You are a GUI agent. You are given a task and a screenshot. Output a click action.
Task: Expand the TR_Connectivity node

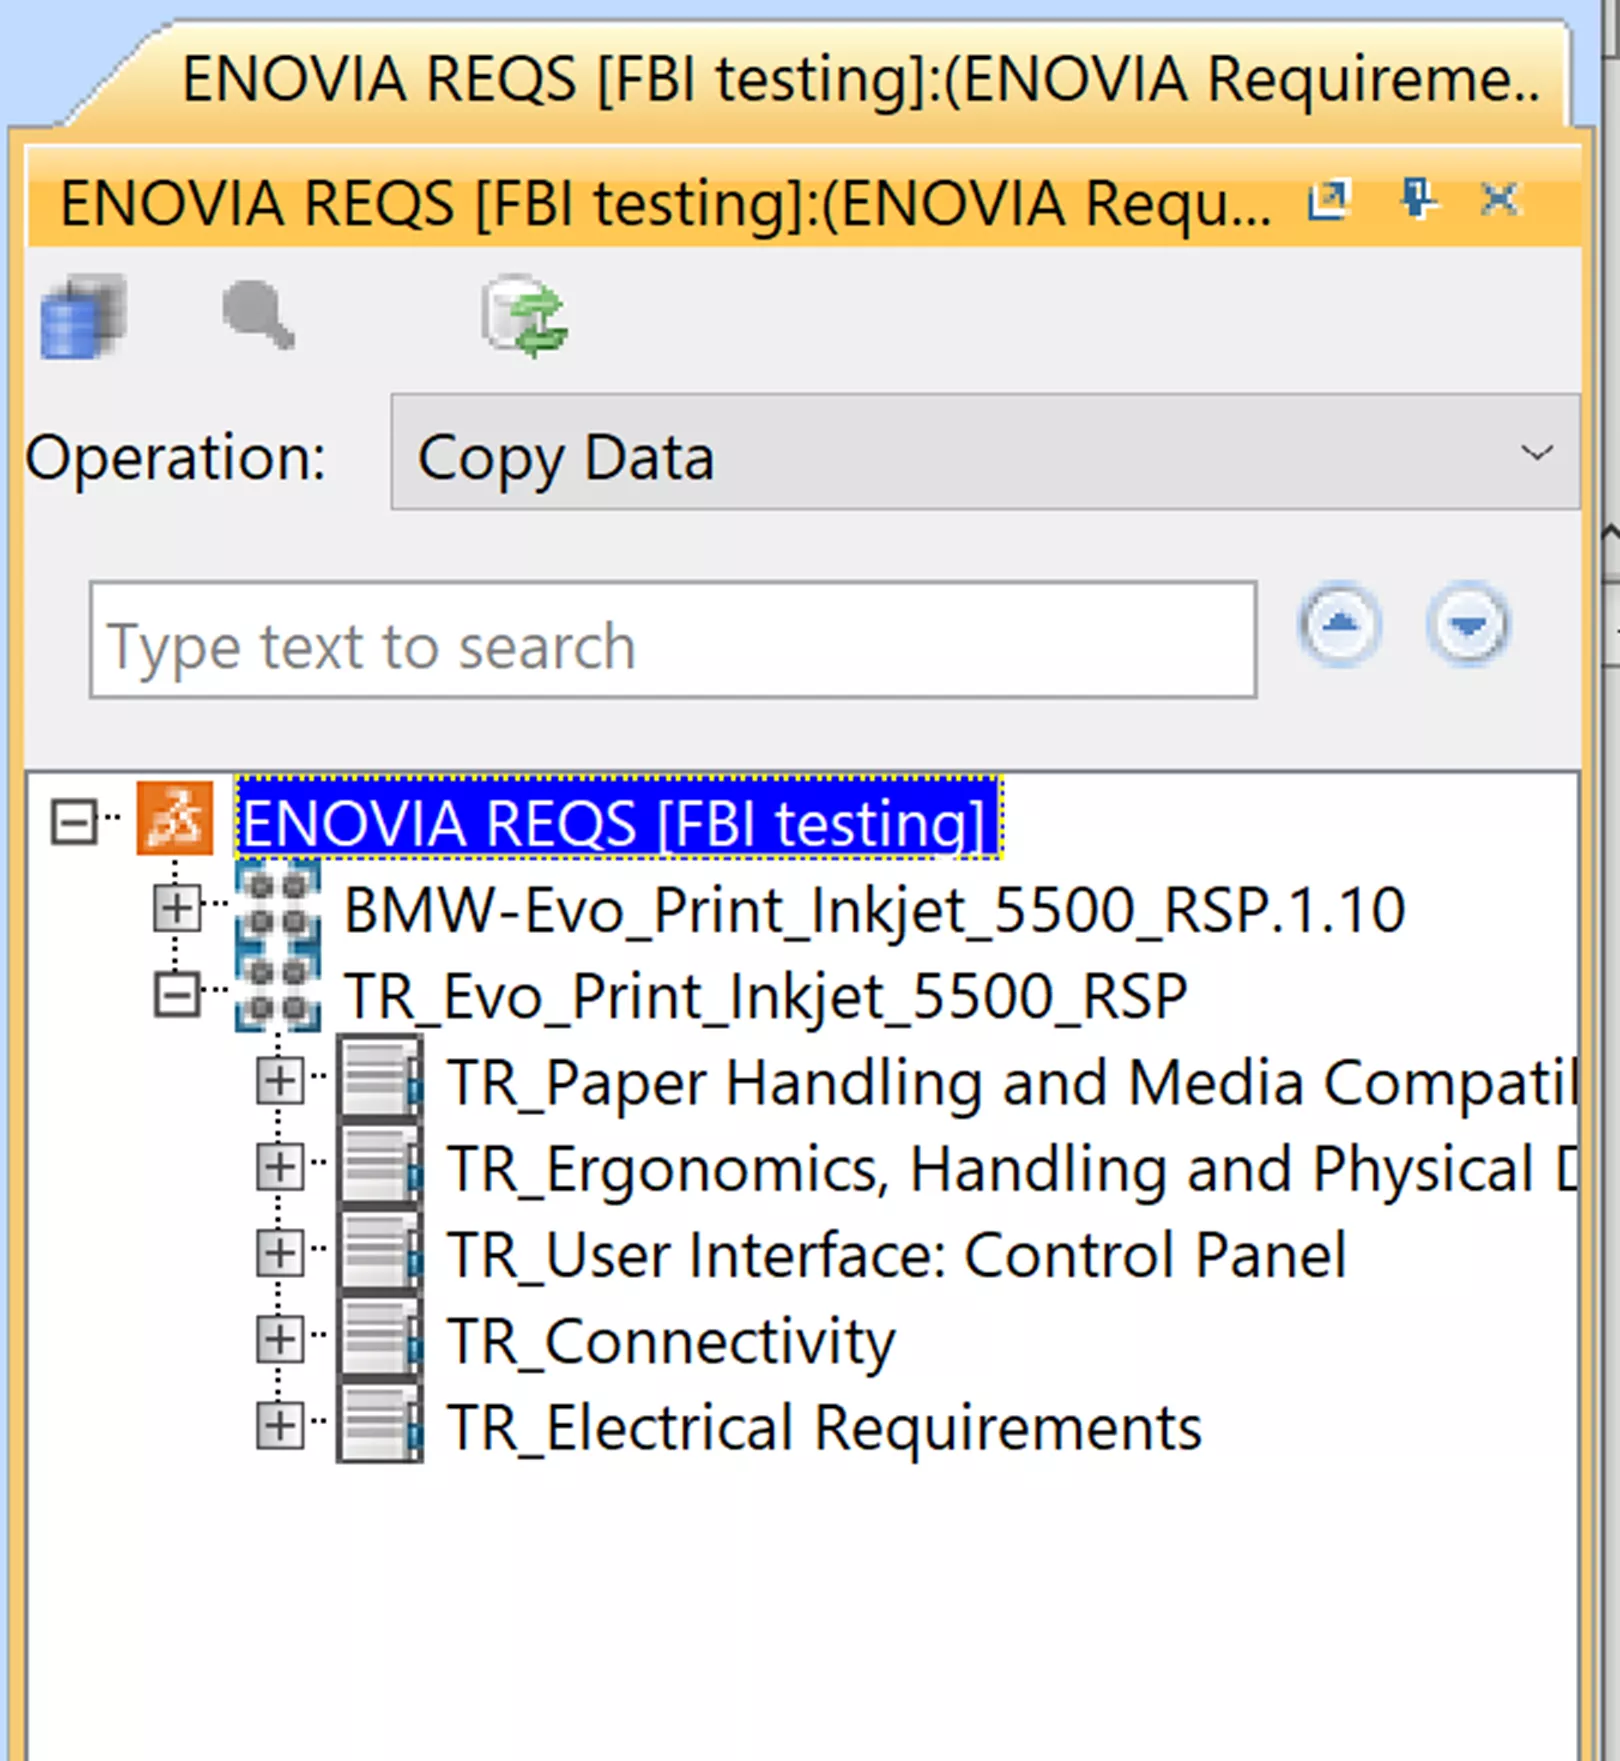pos(279,1339)
